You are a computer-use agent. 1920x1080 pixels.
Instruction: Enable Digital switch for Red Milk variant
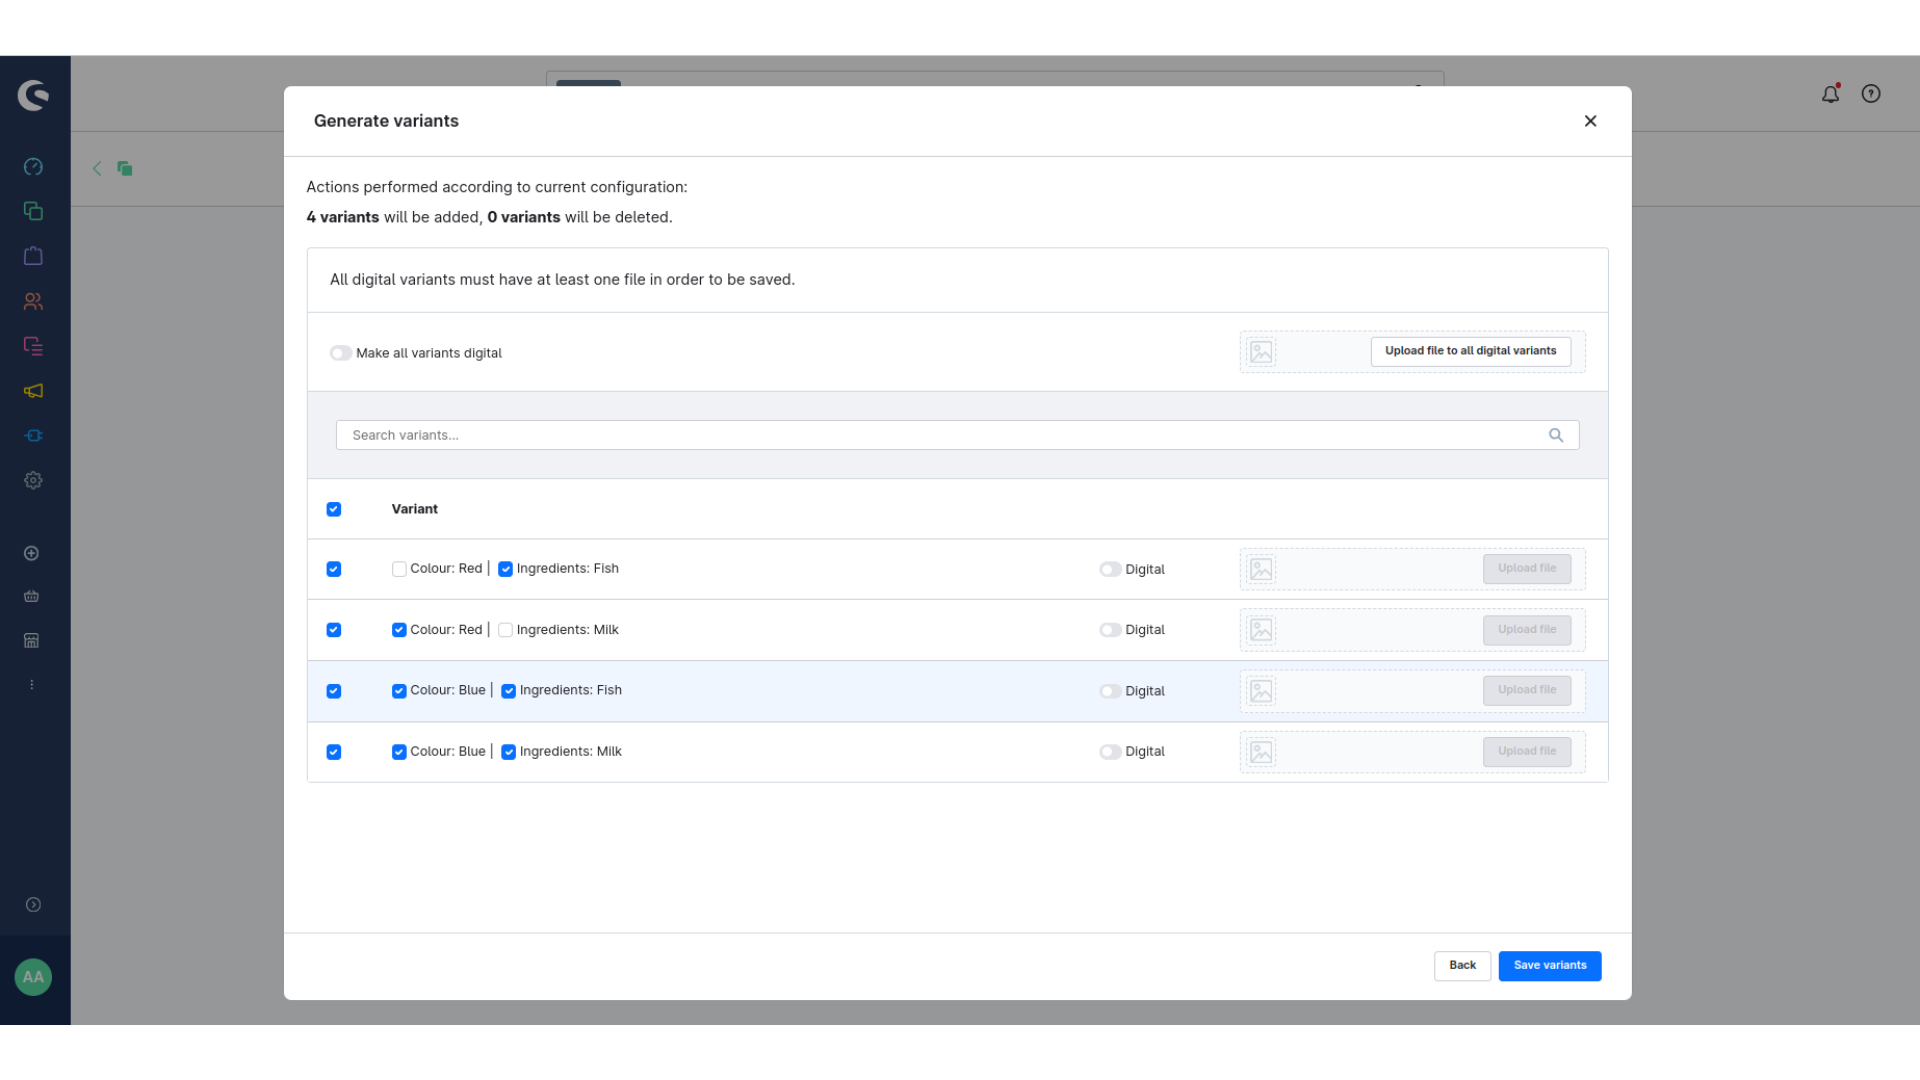click(1110, 630)
